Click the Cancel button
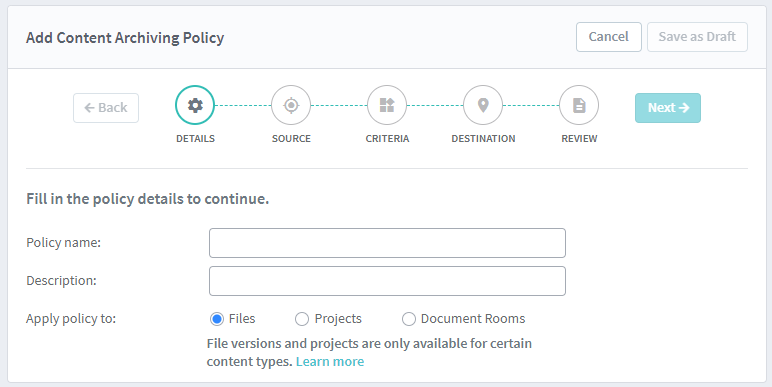 (609, 37)
